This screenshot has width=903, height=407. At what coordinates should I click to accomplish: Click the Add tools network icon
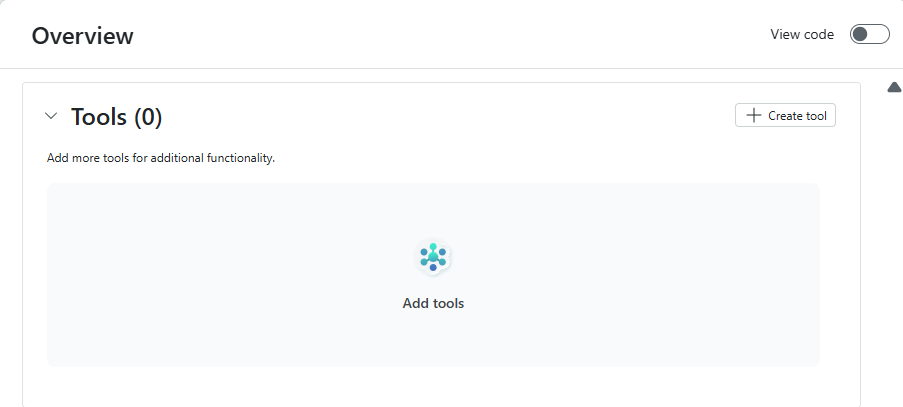click(433, 257)
